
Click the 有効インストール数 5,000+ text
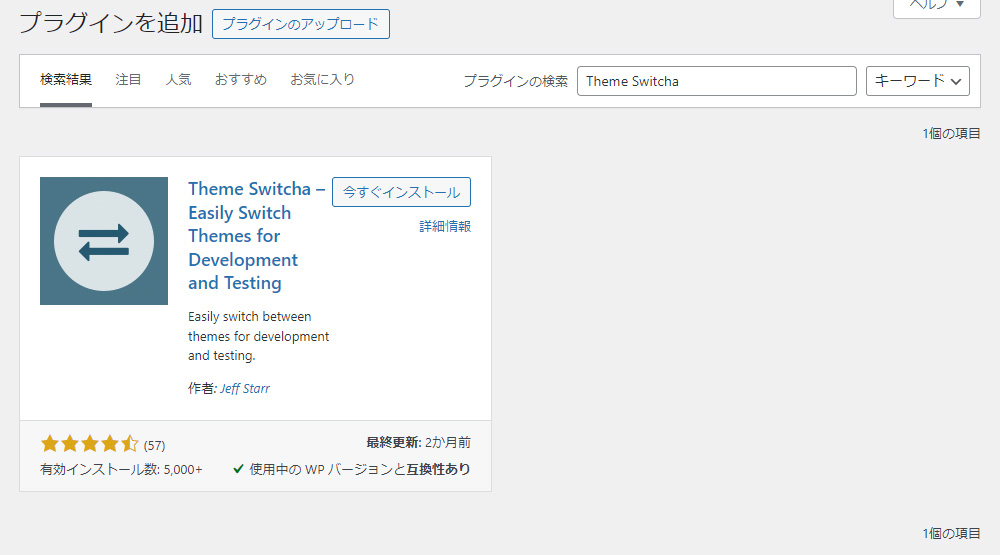(121, 470)
